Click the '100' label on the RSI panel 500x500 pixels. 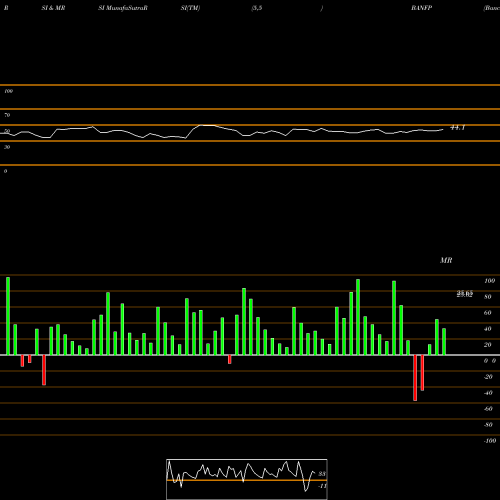(x=8, y=91)
